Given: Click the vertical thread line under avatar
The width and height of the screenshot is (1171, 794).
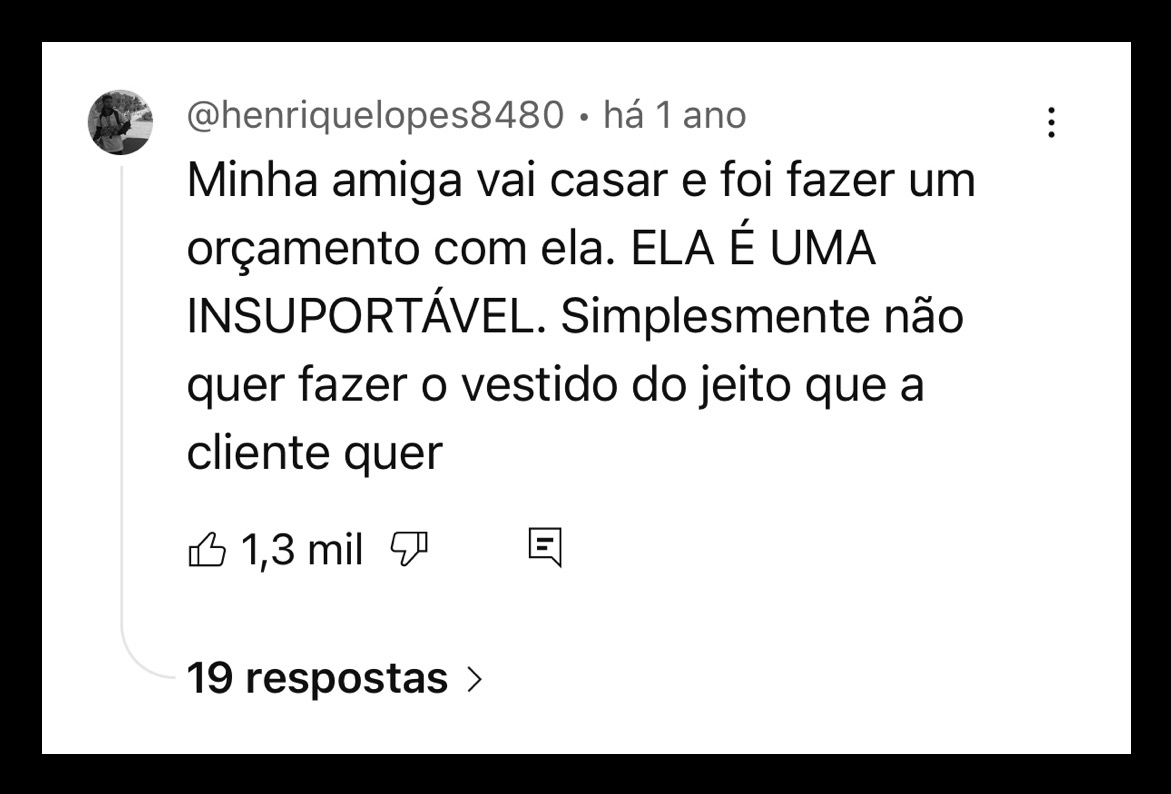Looking at the screenshot, I should coord(122,400).
